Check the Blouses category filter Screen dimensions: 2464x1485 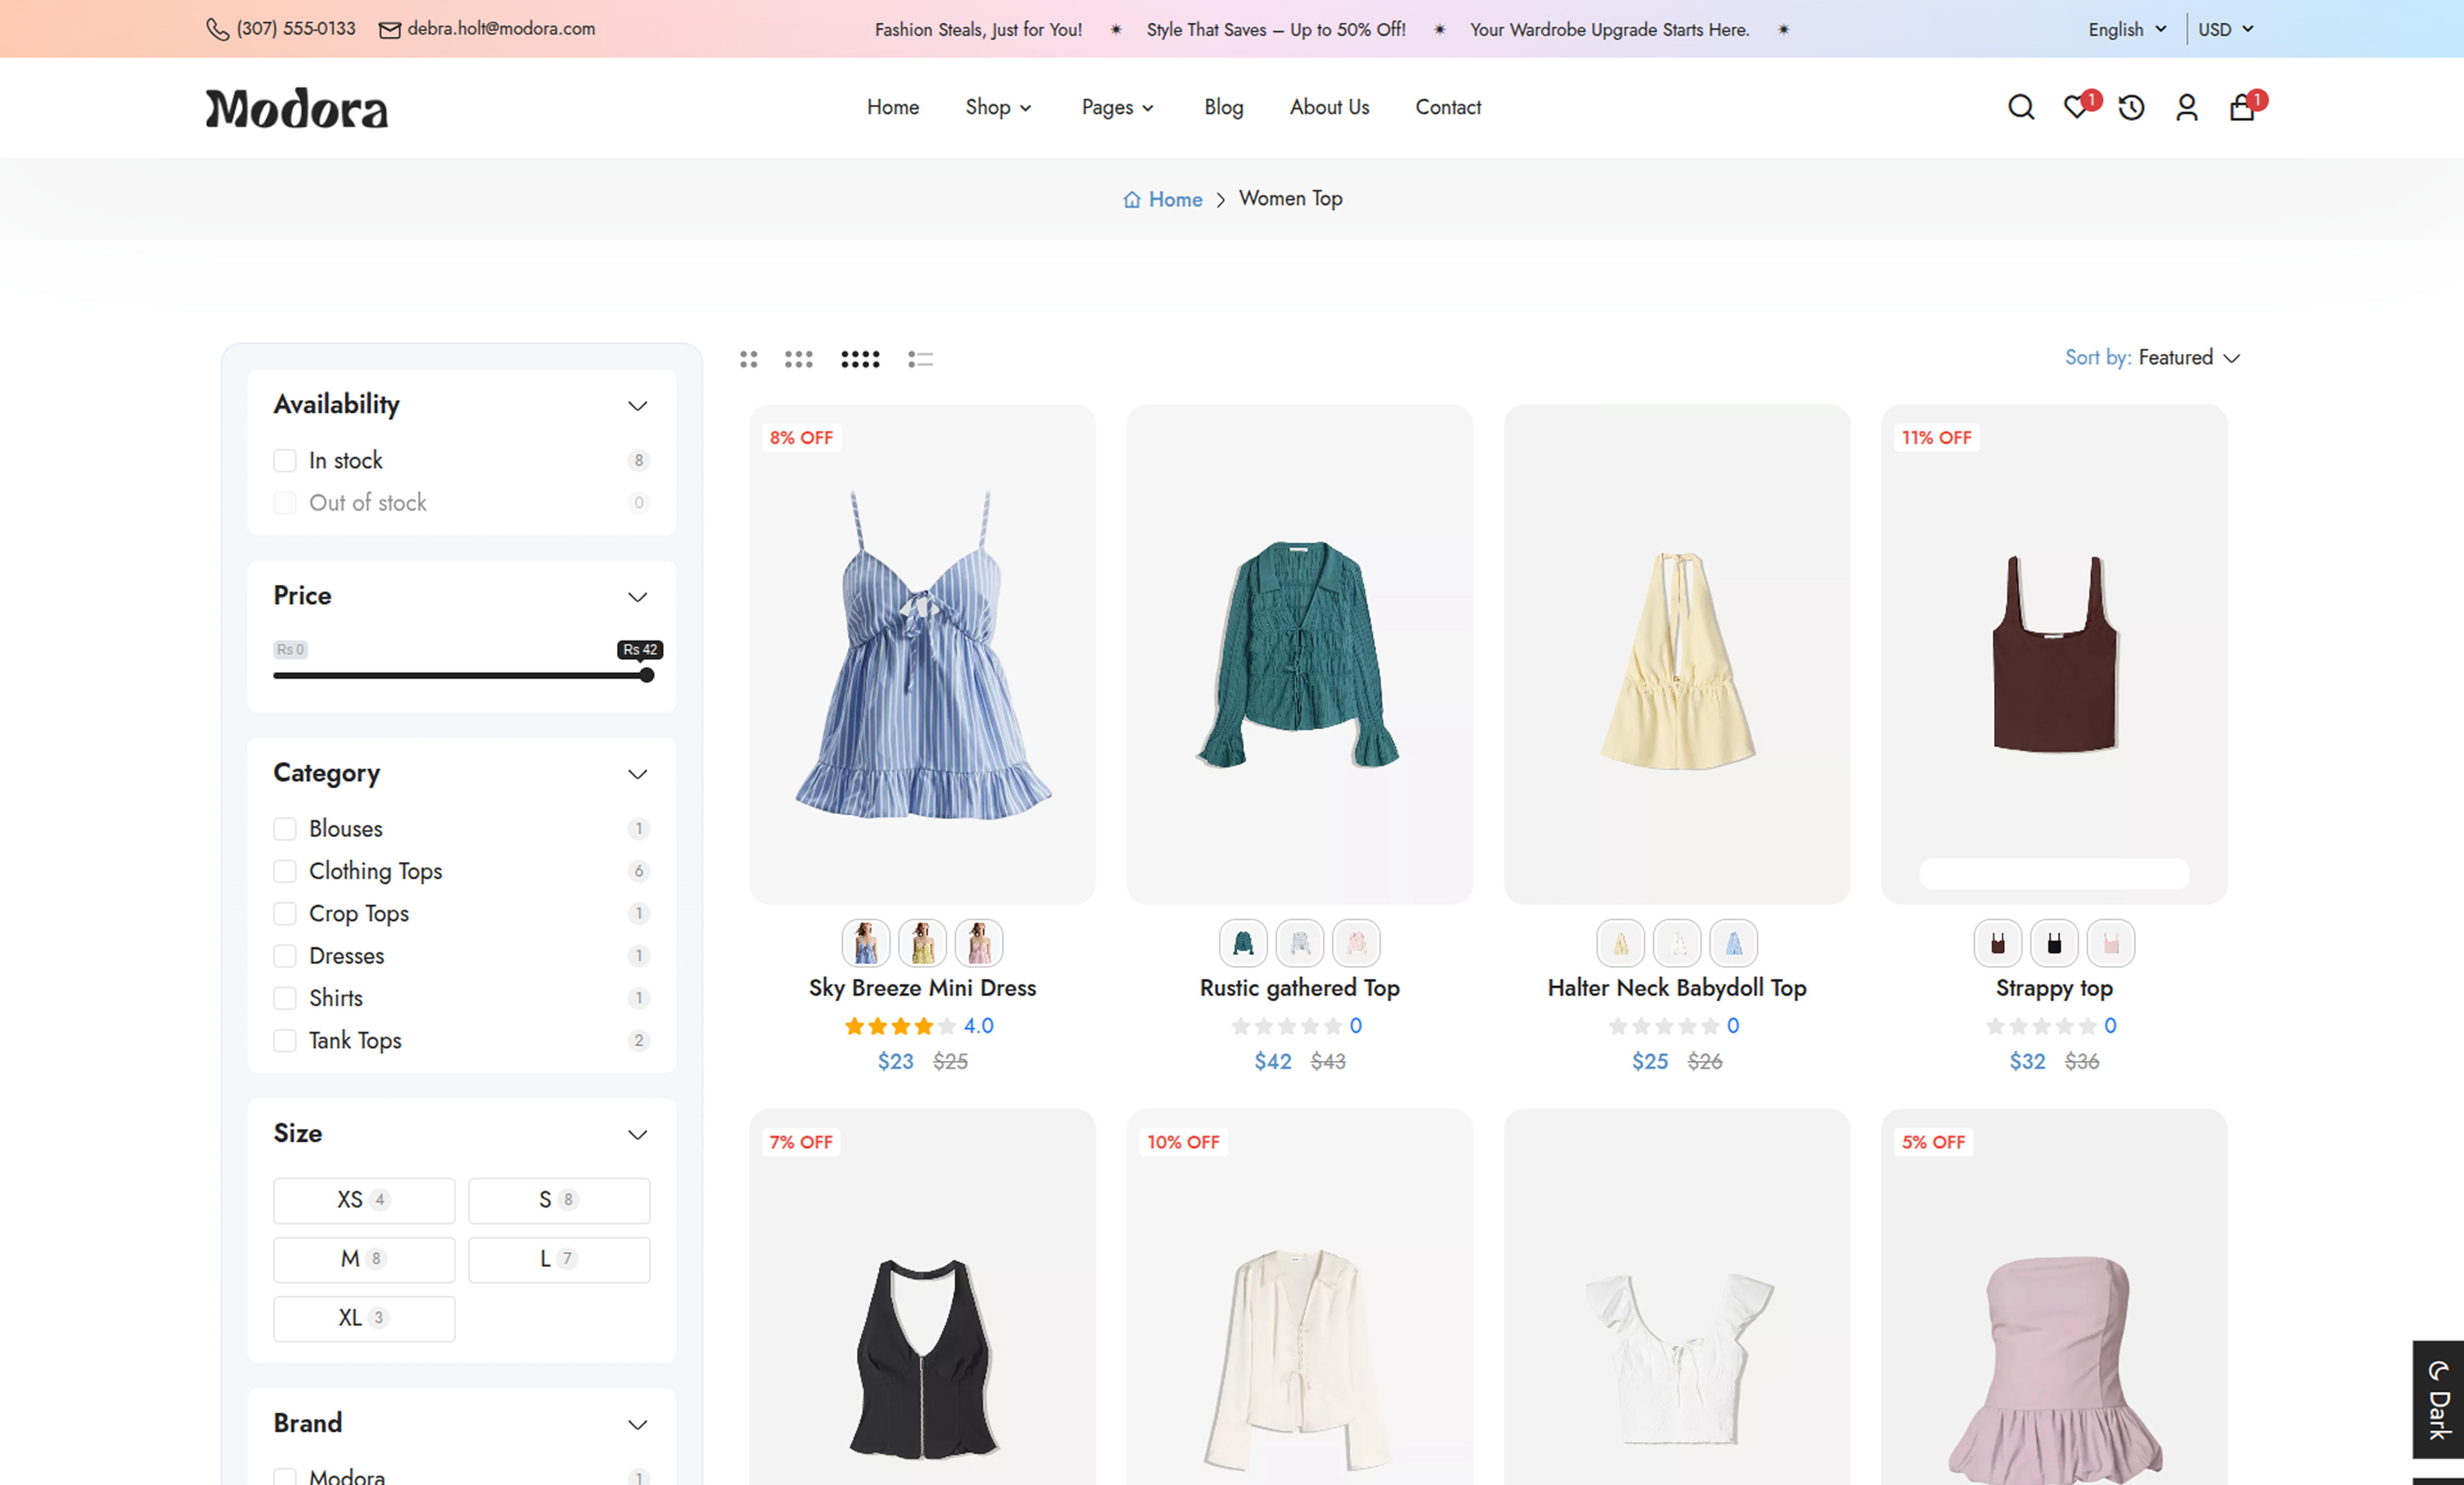pos(285,828)
